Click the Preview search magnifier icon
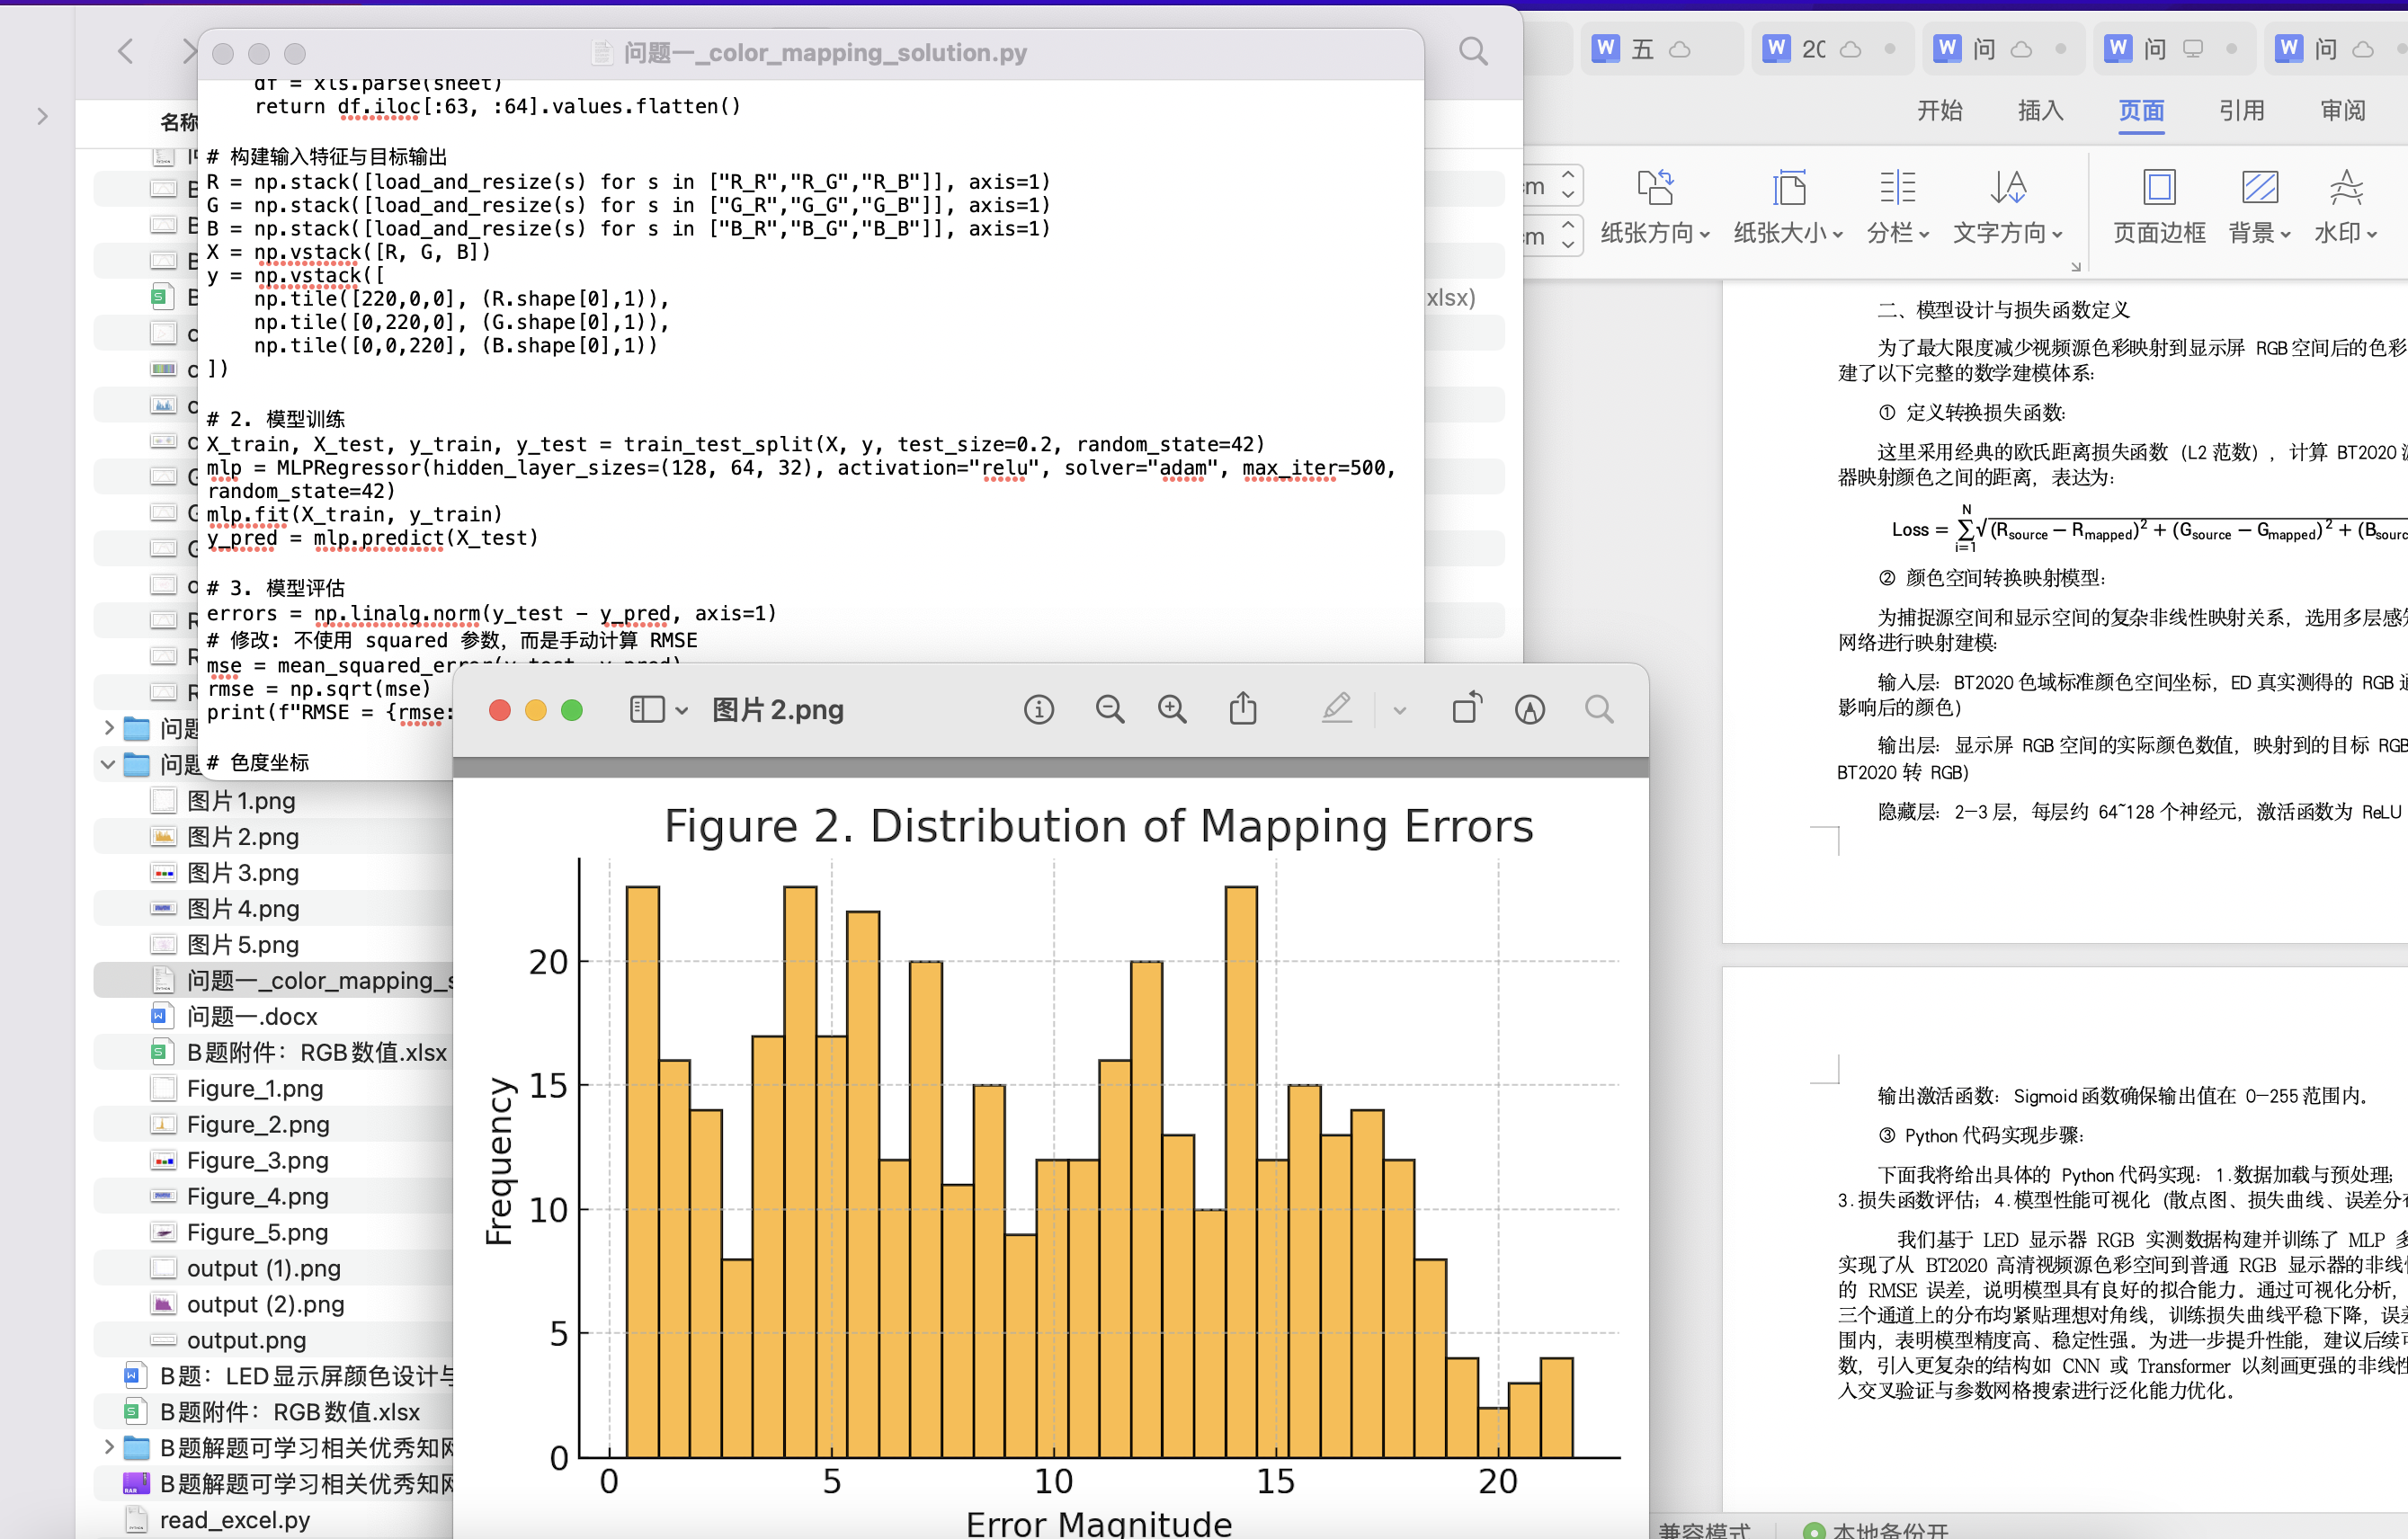Screen dimensions: 2408x1539 click(x=1599, y=710)
